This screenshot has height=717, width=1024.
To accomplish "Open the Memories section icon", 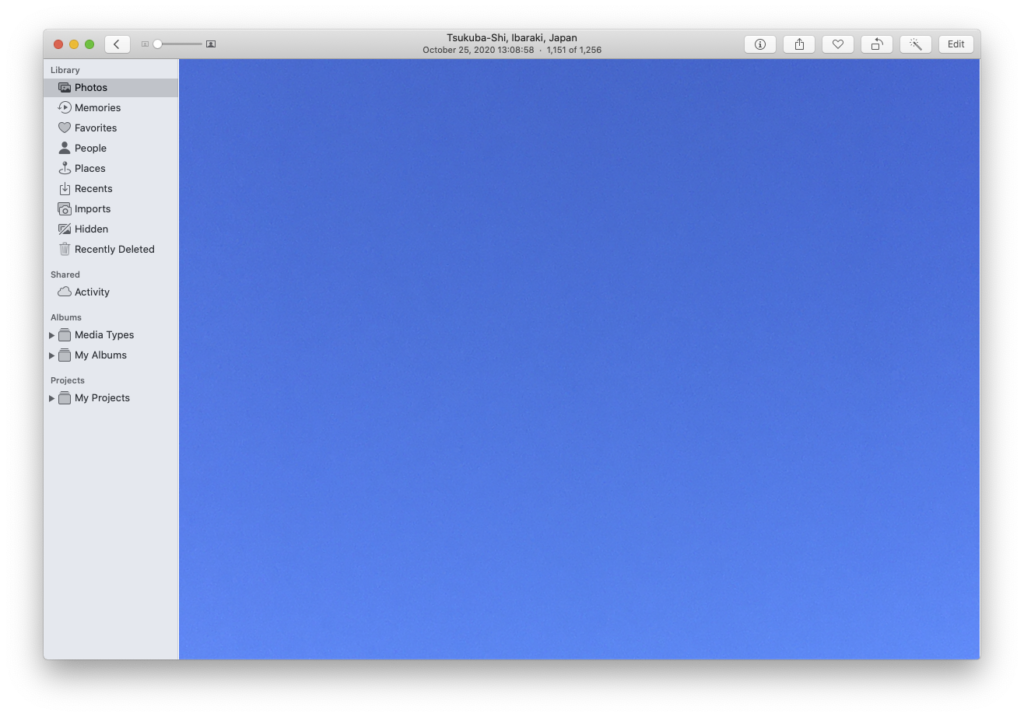I will (65, 108).
